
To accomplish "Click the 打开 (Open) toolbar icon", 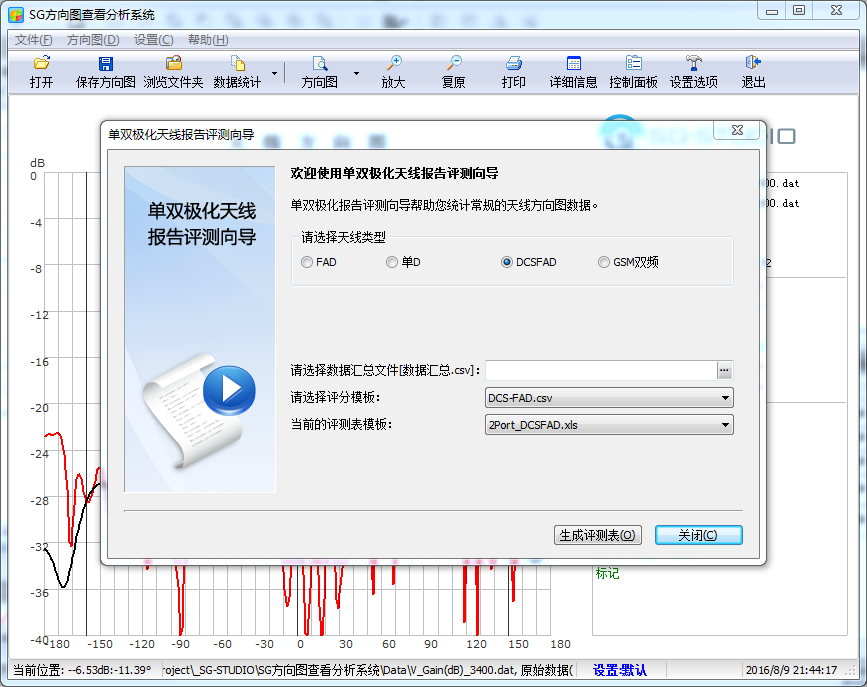I will coord(41,64).
